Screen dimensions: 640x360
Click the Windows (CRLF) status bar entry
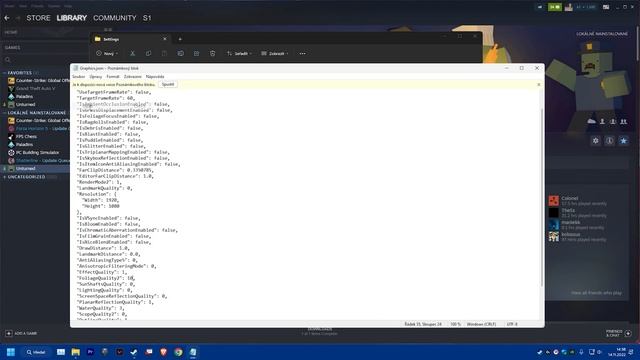point(481,324)
